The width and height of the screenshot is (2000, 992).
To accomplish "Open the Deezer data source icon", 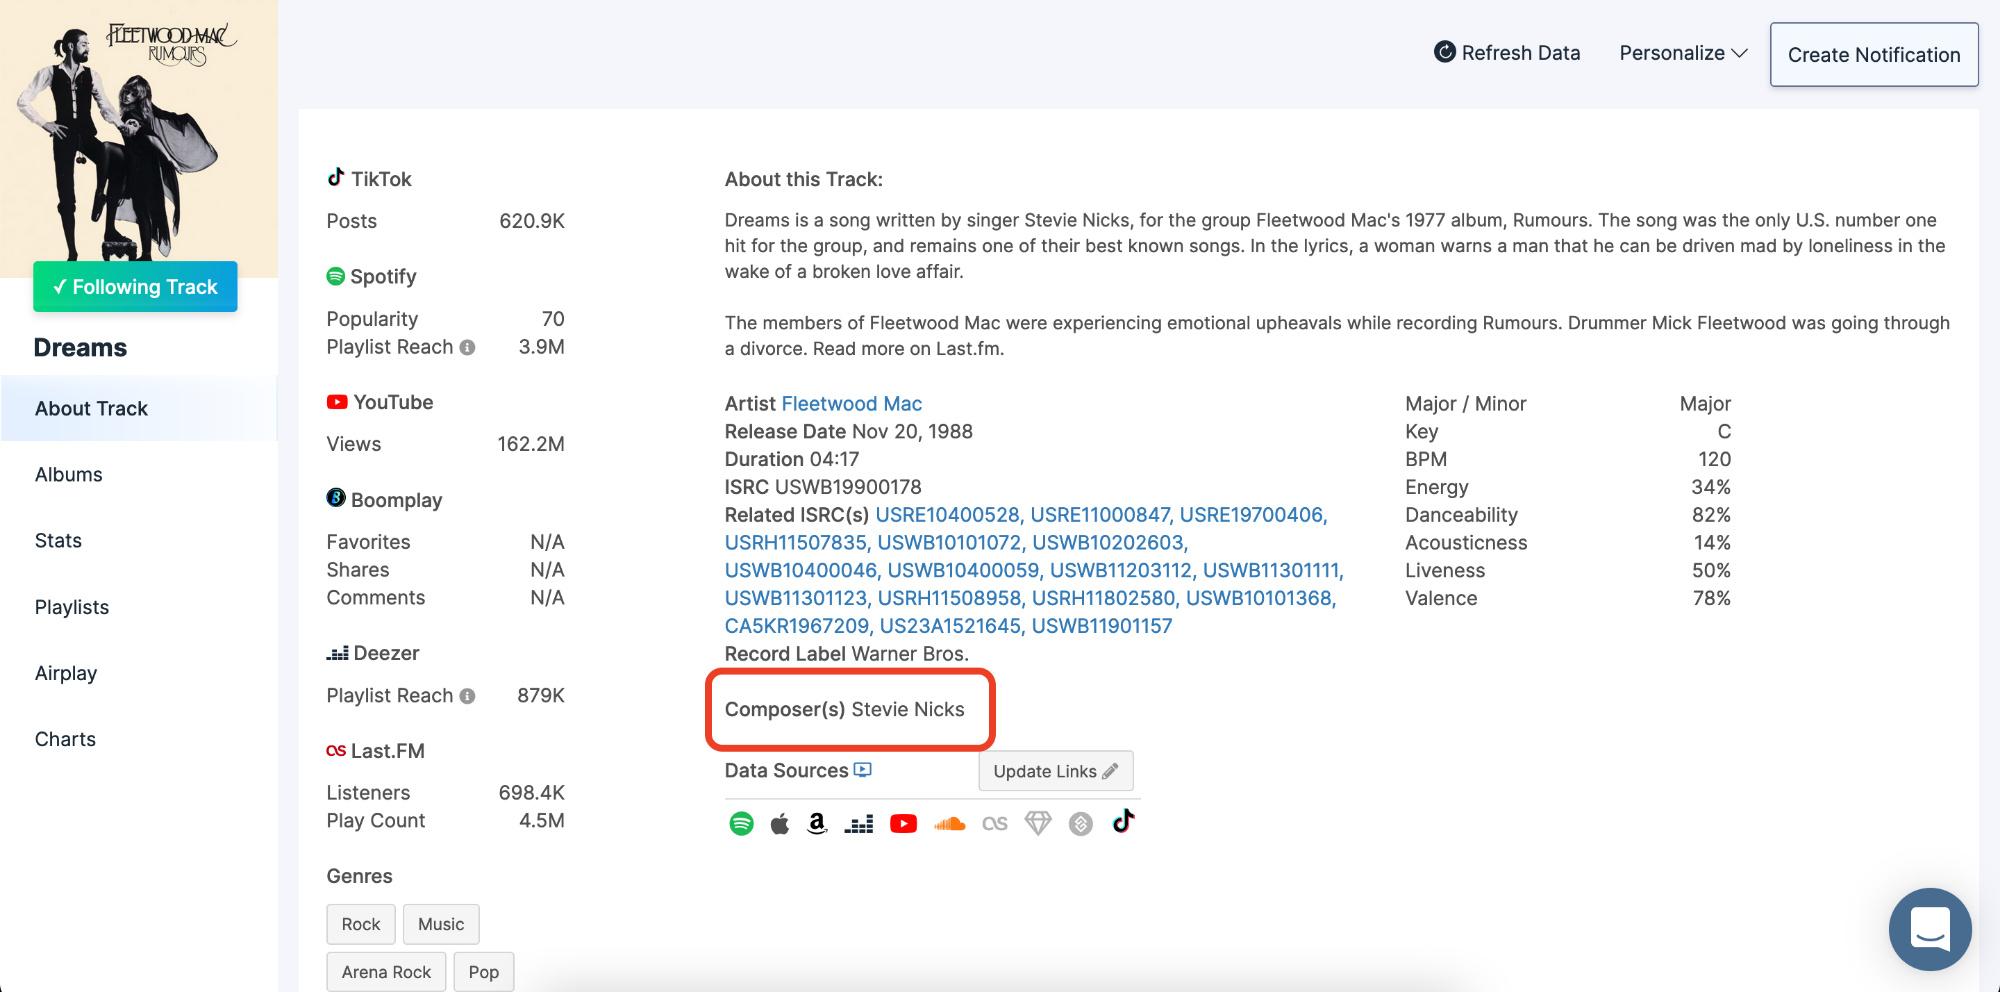I will click(x=859, y=825).
